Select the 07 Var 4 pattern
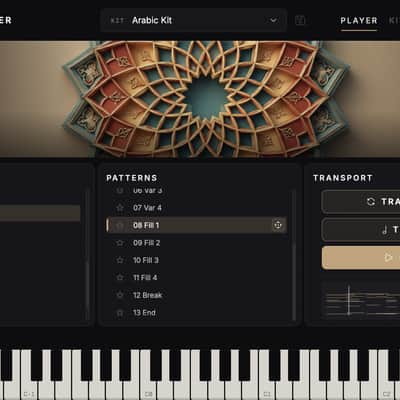This screenshot has width=400, height=400. coord(196,208)
